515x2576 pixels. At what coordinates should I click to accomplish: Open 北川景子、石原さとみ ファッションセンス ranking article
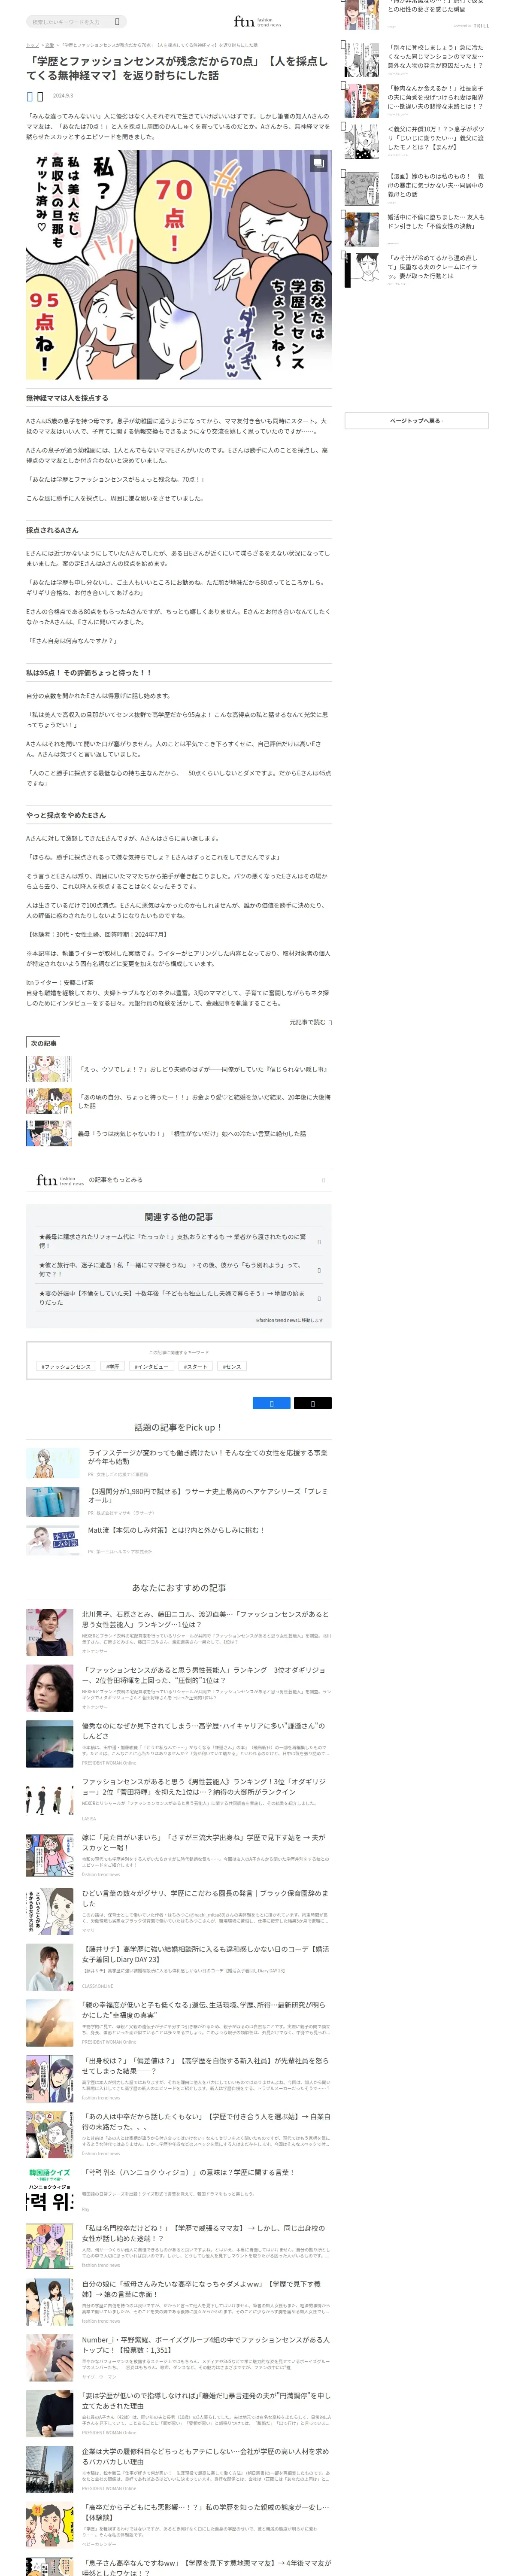(x=205, y=1619)
